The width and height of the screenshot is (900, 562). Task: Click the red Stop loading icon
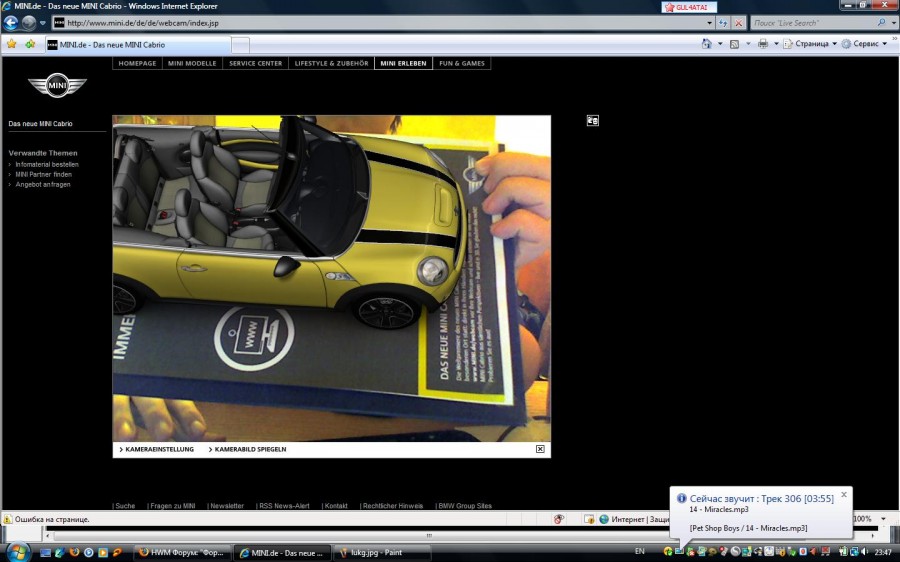tap(739, 23)
